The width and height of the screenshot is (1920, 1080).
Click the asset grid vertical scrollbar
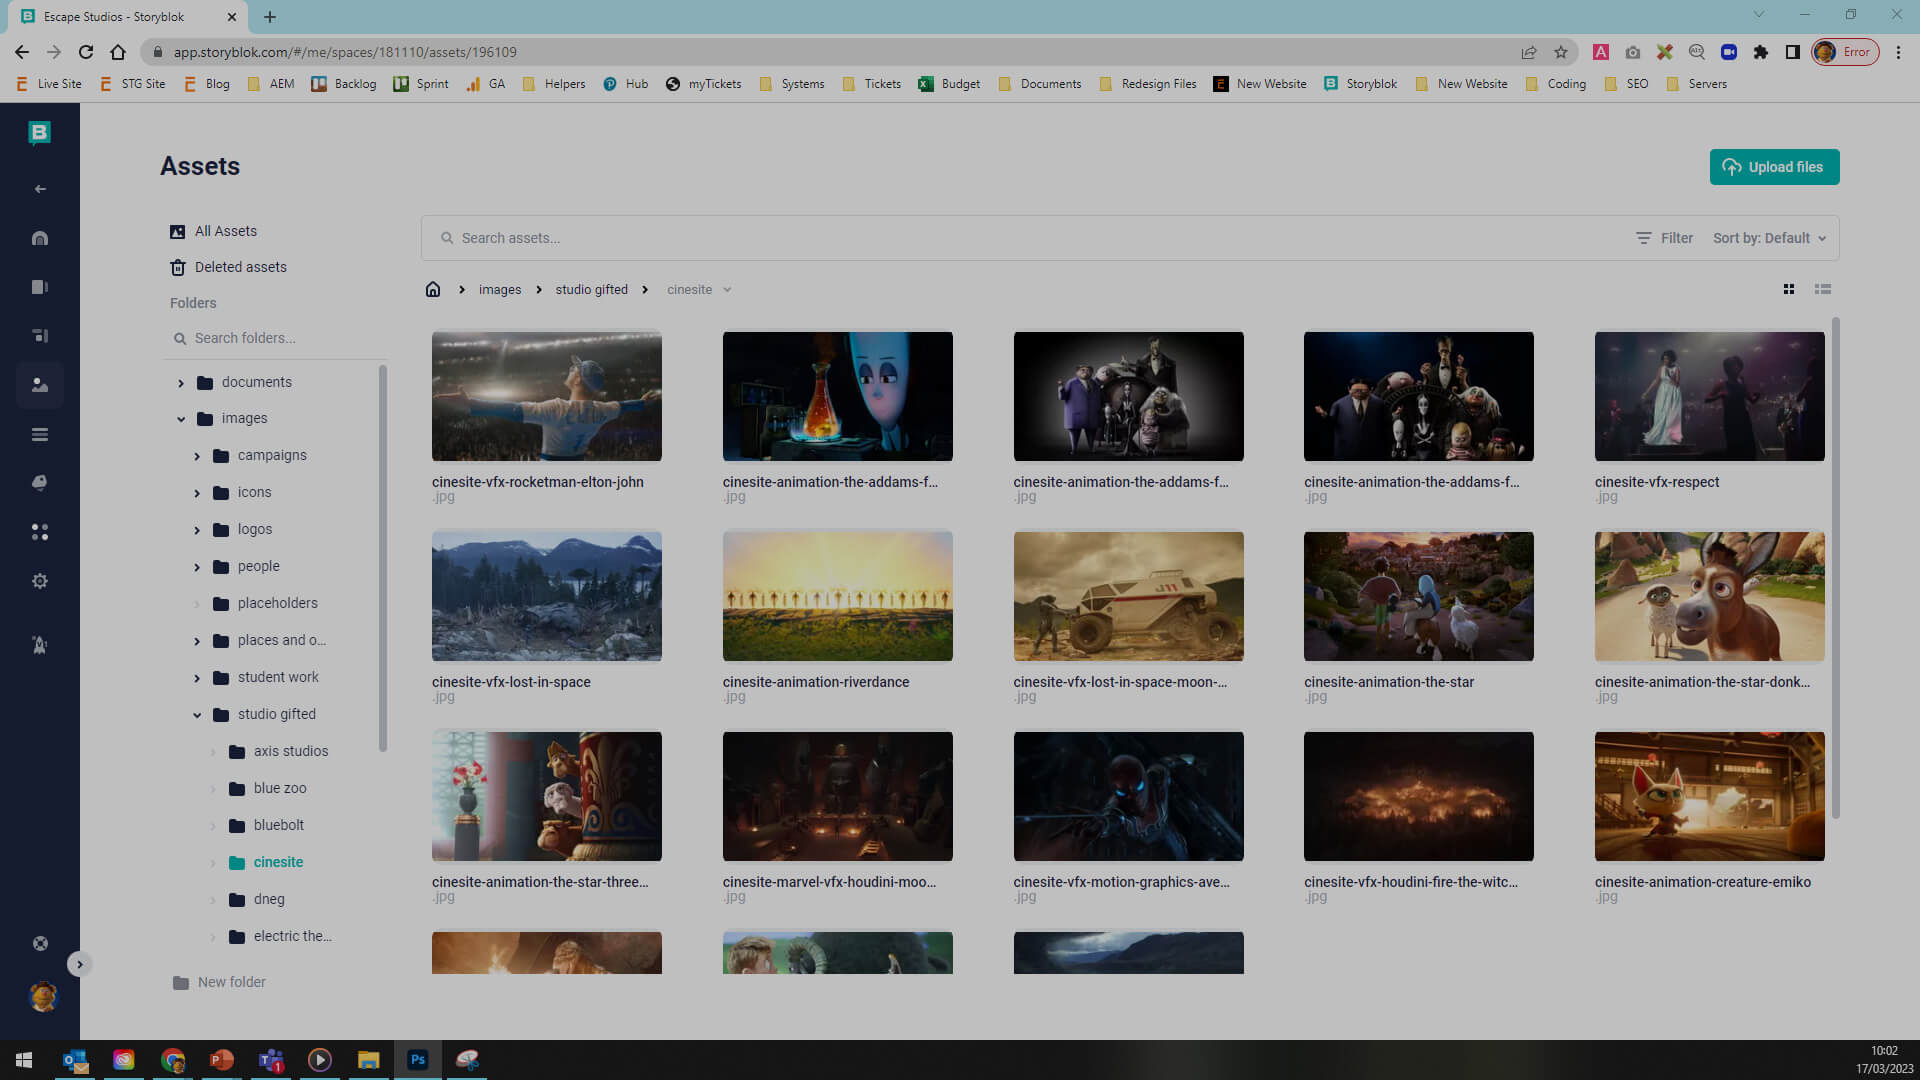pyautogui.click(x=1836, y=568)
